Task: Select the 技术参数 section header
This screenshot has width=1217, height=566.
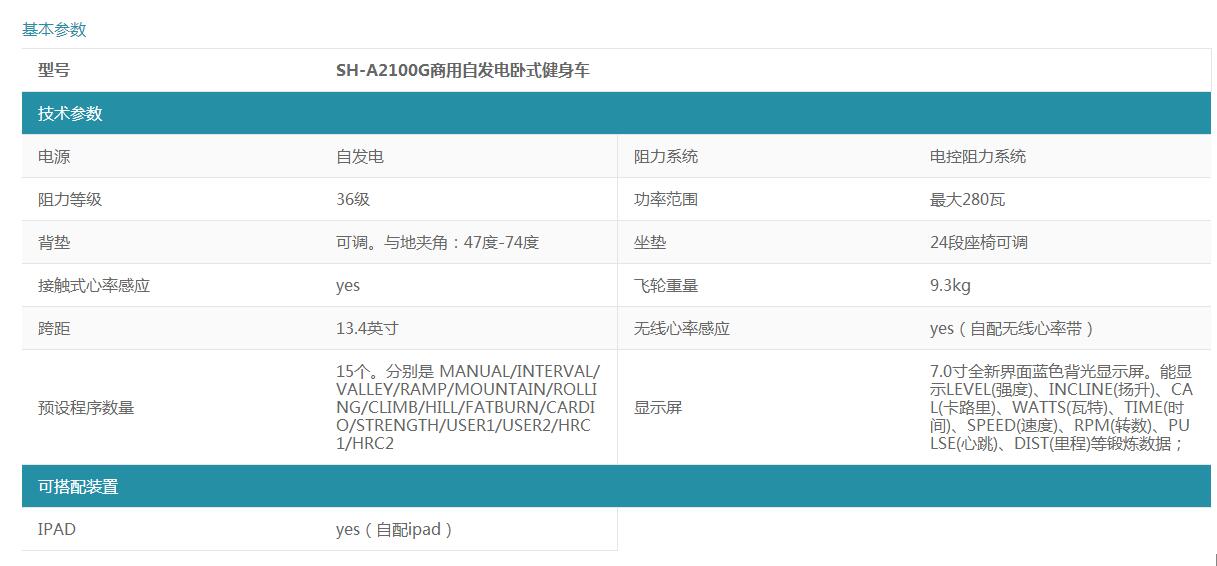Action: pyautogui.click(x=70, y=113)
